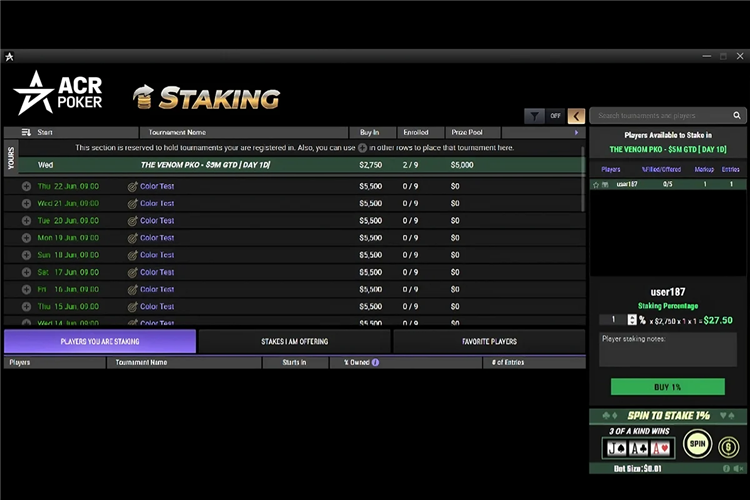Image resolution: width=750 pixels, height=500 pixels.
Task: Click the BUY 1% button
Action: click(668, 387)
